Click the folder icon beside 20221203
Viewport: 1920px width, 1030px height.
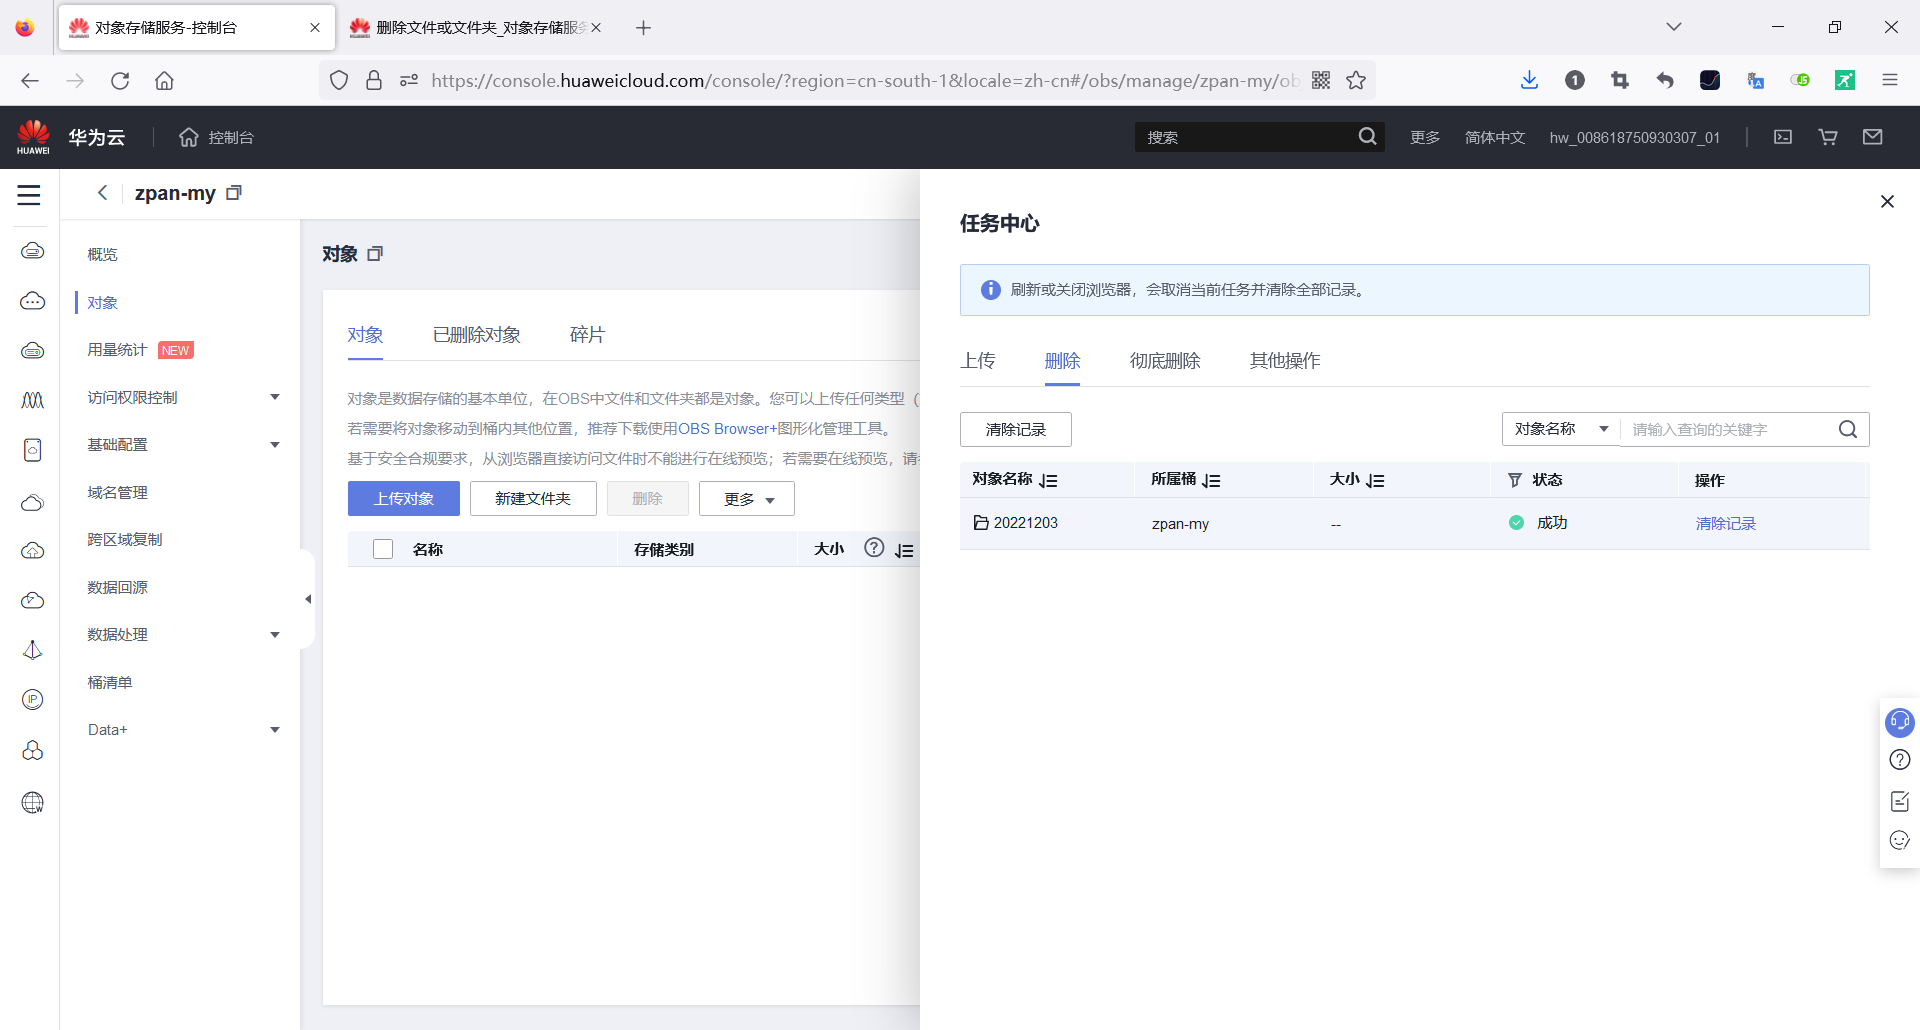click(x=980, y=522)
